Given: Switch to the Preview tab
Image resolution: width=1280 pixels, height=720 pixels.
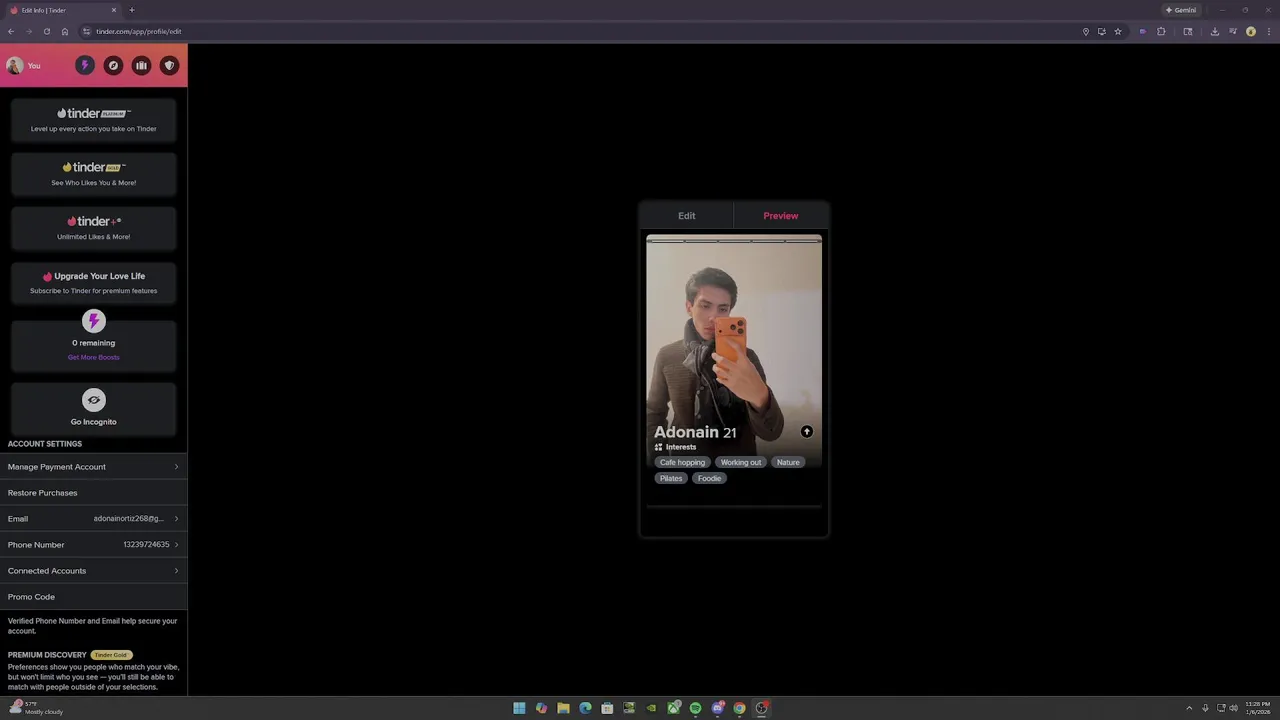Looking at the screenshot, I should tap(781, 216).
